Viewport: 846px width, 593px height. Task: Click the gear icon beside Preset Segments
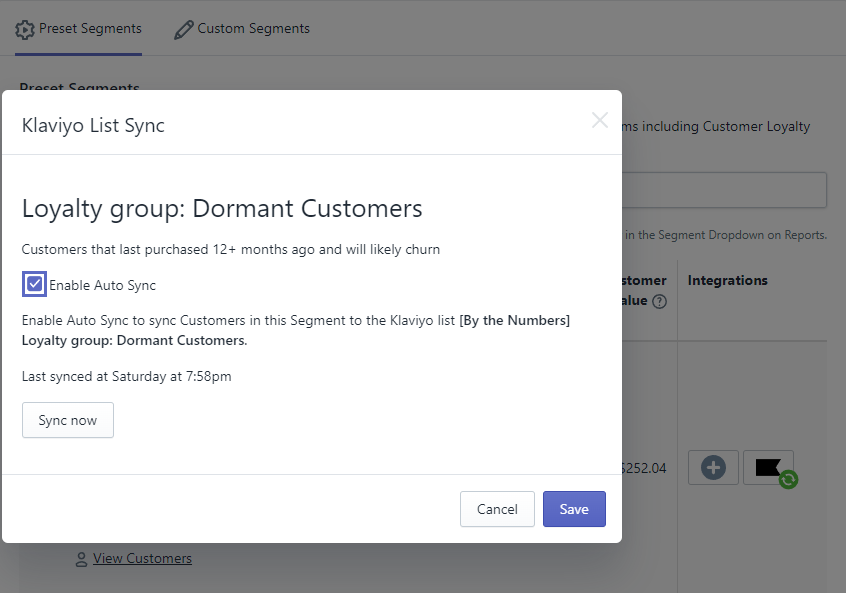click(x=25, y=30)
